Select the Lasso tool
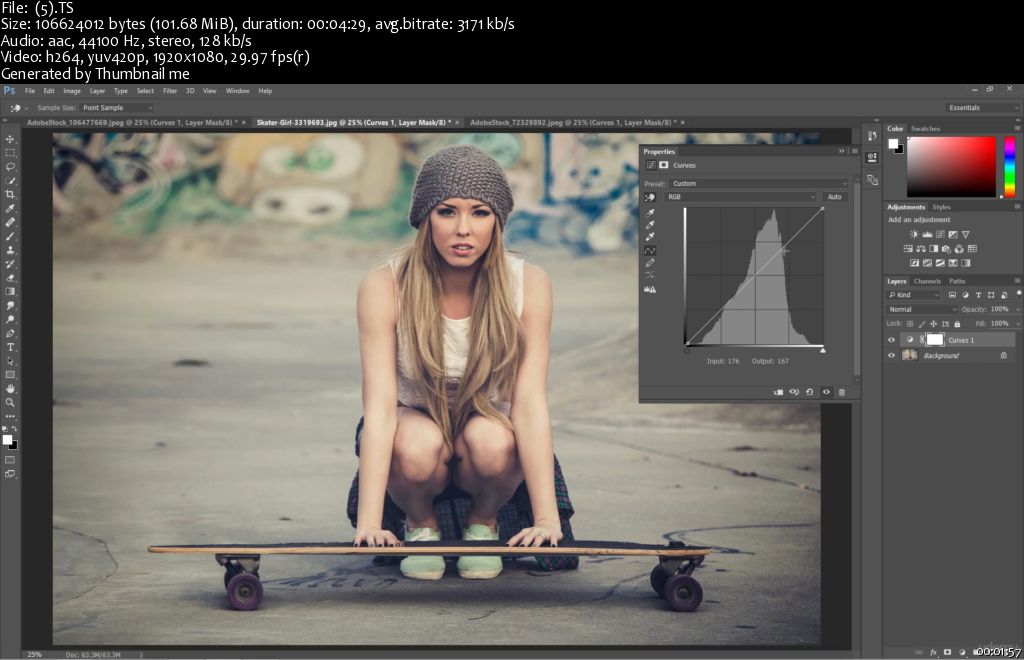This screenshot has height=660, width=1024. pos(10,166)
